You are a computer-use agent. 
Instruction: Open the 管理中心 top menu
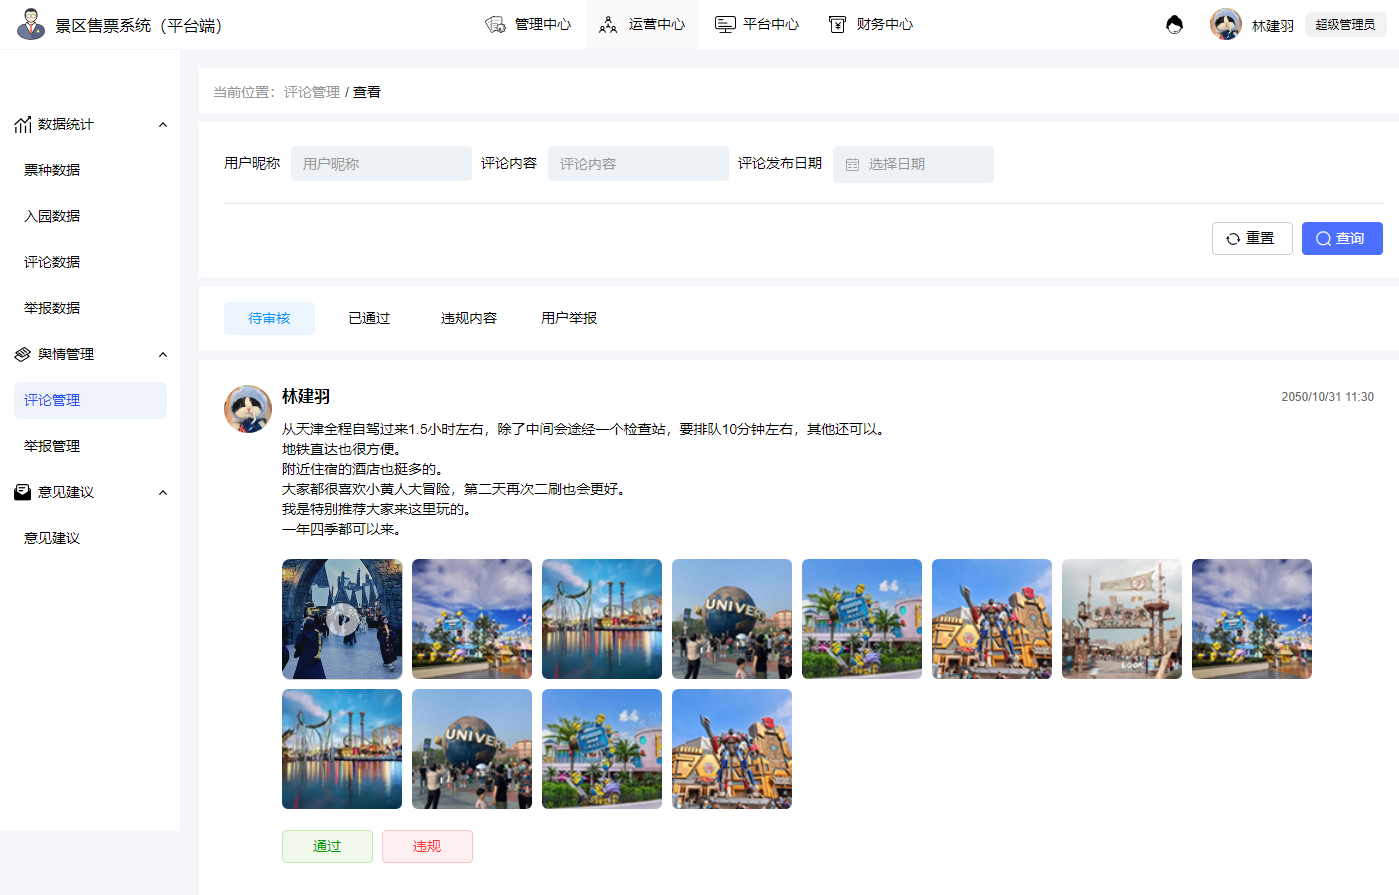528,24
